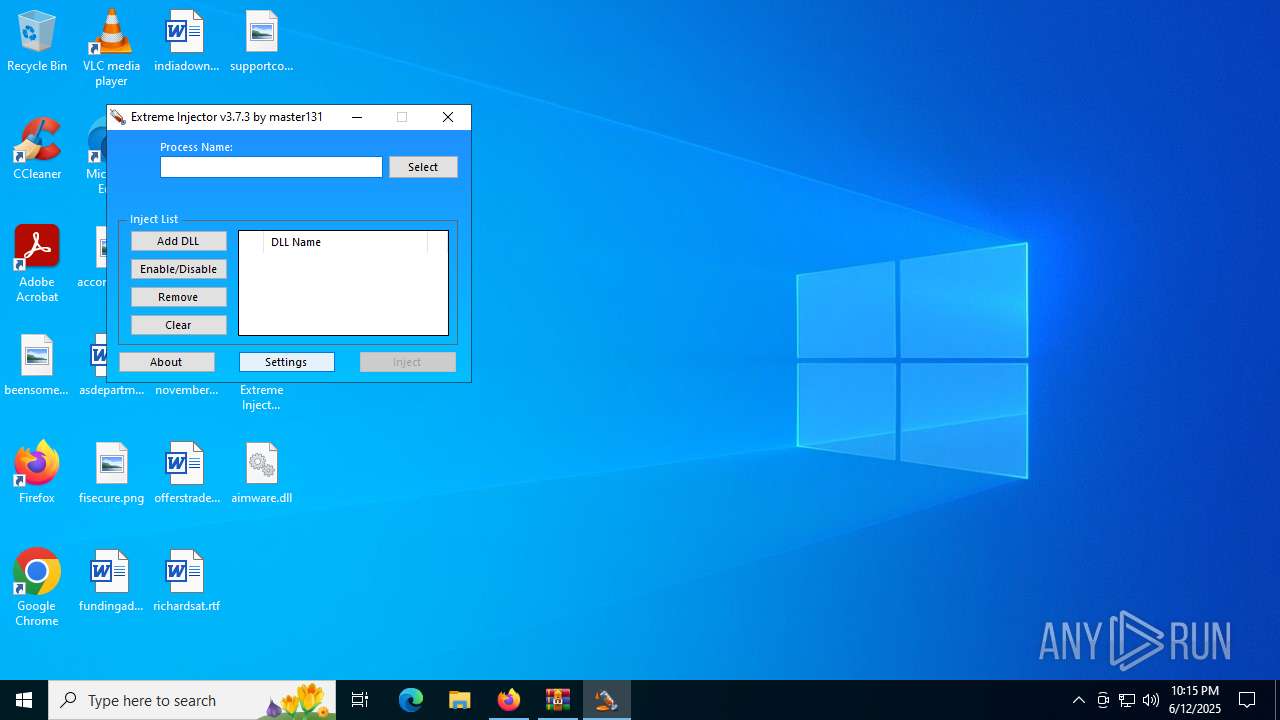The image size is (1280, 720).
Task: Select the aimware.dll file icon
Action: (261, 472)
